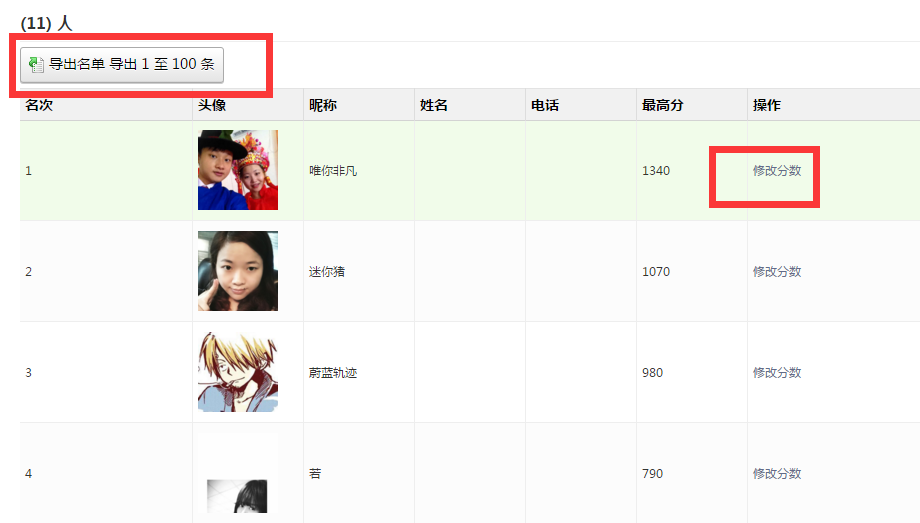This screenshot has width=920, height=523.
Task: Export the list of 1 to 100 records
Action: coord(122,65)
